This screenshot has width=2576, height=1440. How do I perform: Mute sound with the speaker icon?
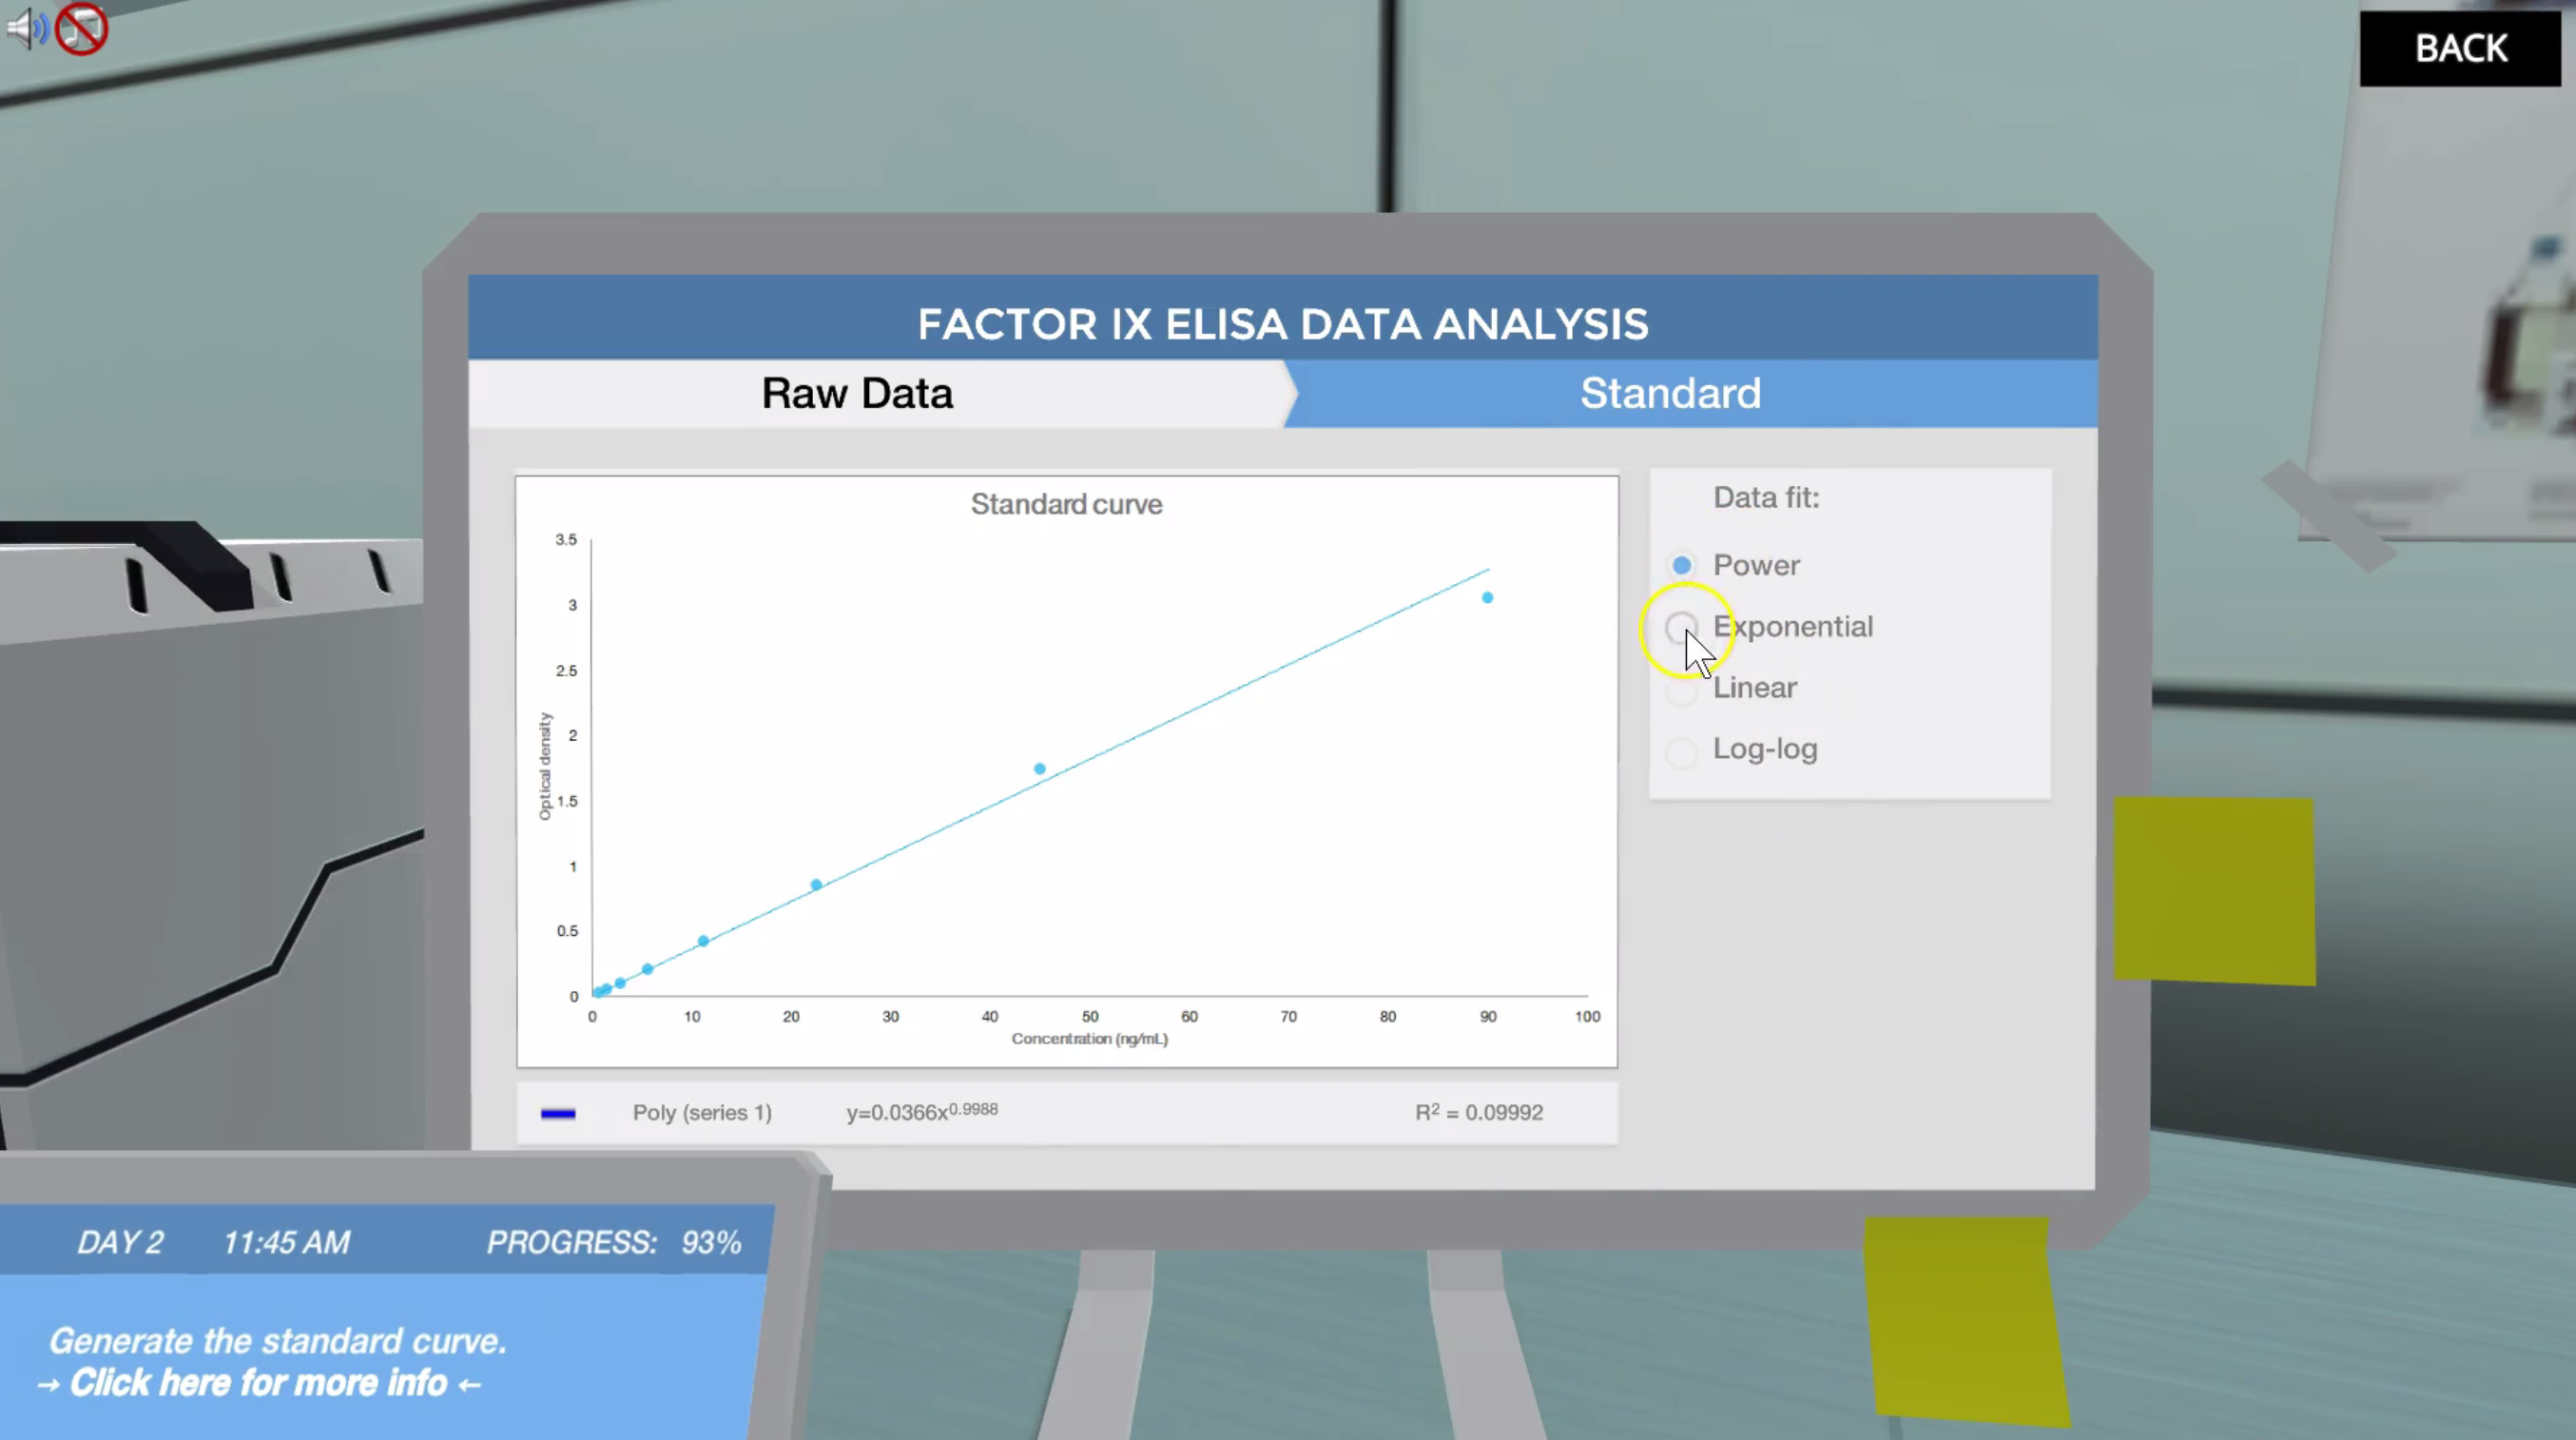(x=26, y=27)
